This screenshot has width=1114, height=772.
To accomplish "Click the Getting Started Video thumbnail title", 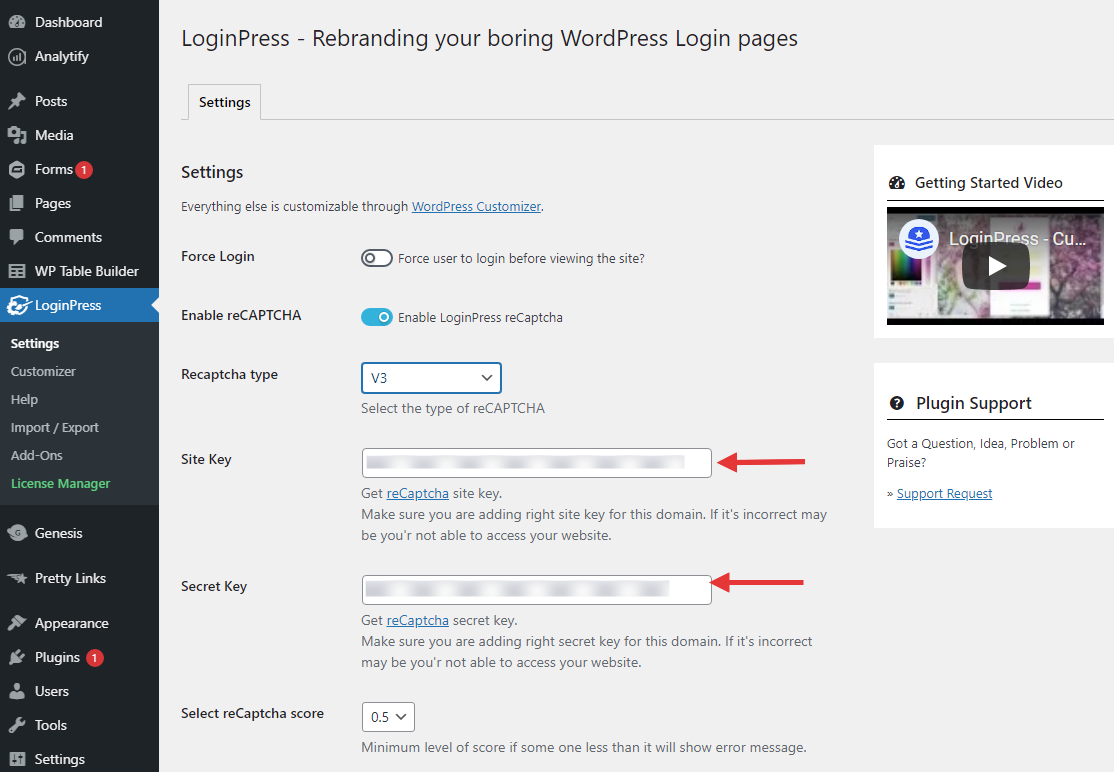I will 1017,239.
